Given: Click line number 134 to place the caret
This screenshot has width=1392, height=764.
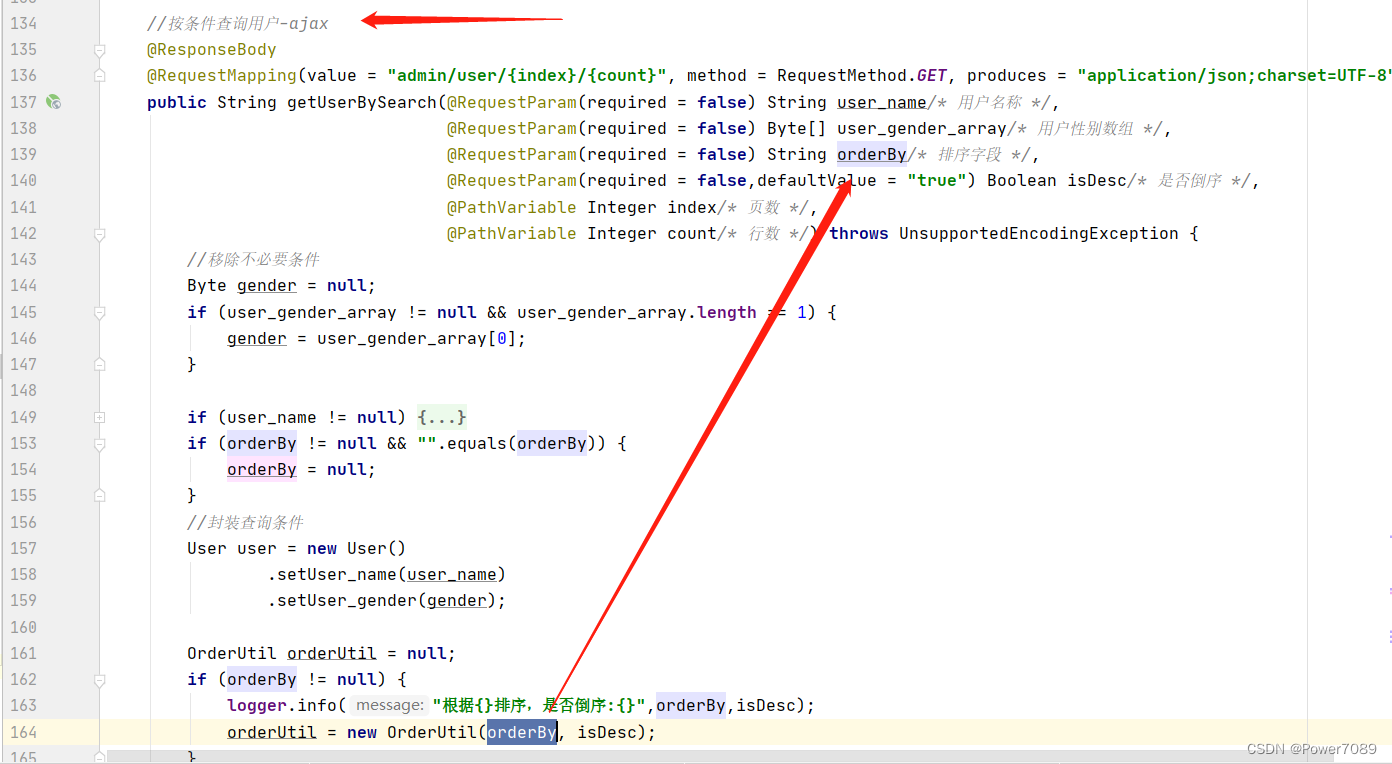Looking at the screenshot, I should (24, 23).
